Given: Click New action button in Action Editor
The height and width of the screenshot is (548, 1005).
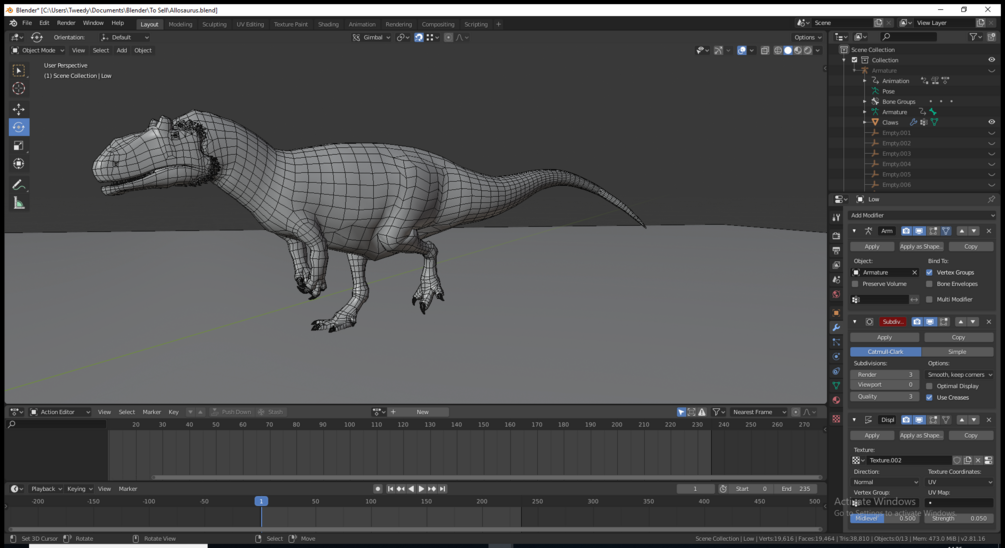Looking at the screenshot, I should coord(422,412).
